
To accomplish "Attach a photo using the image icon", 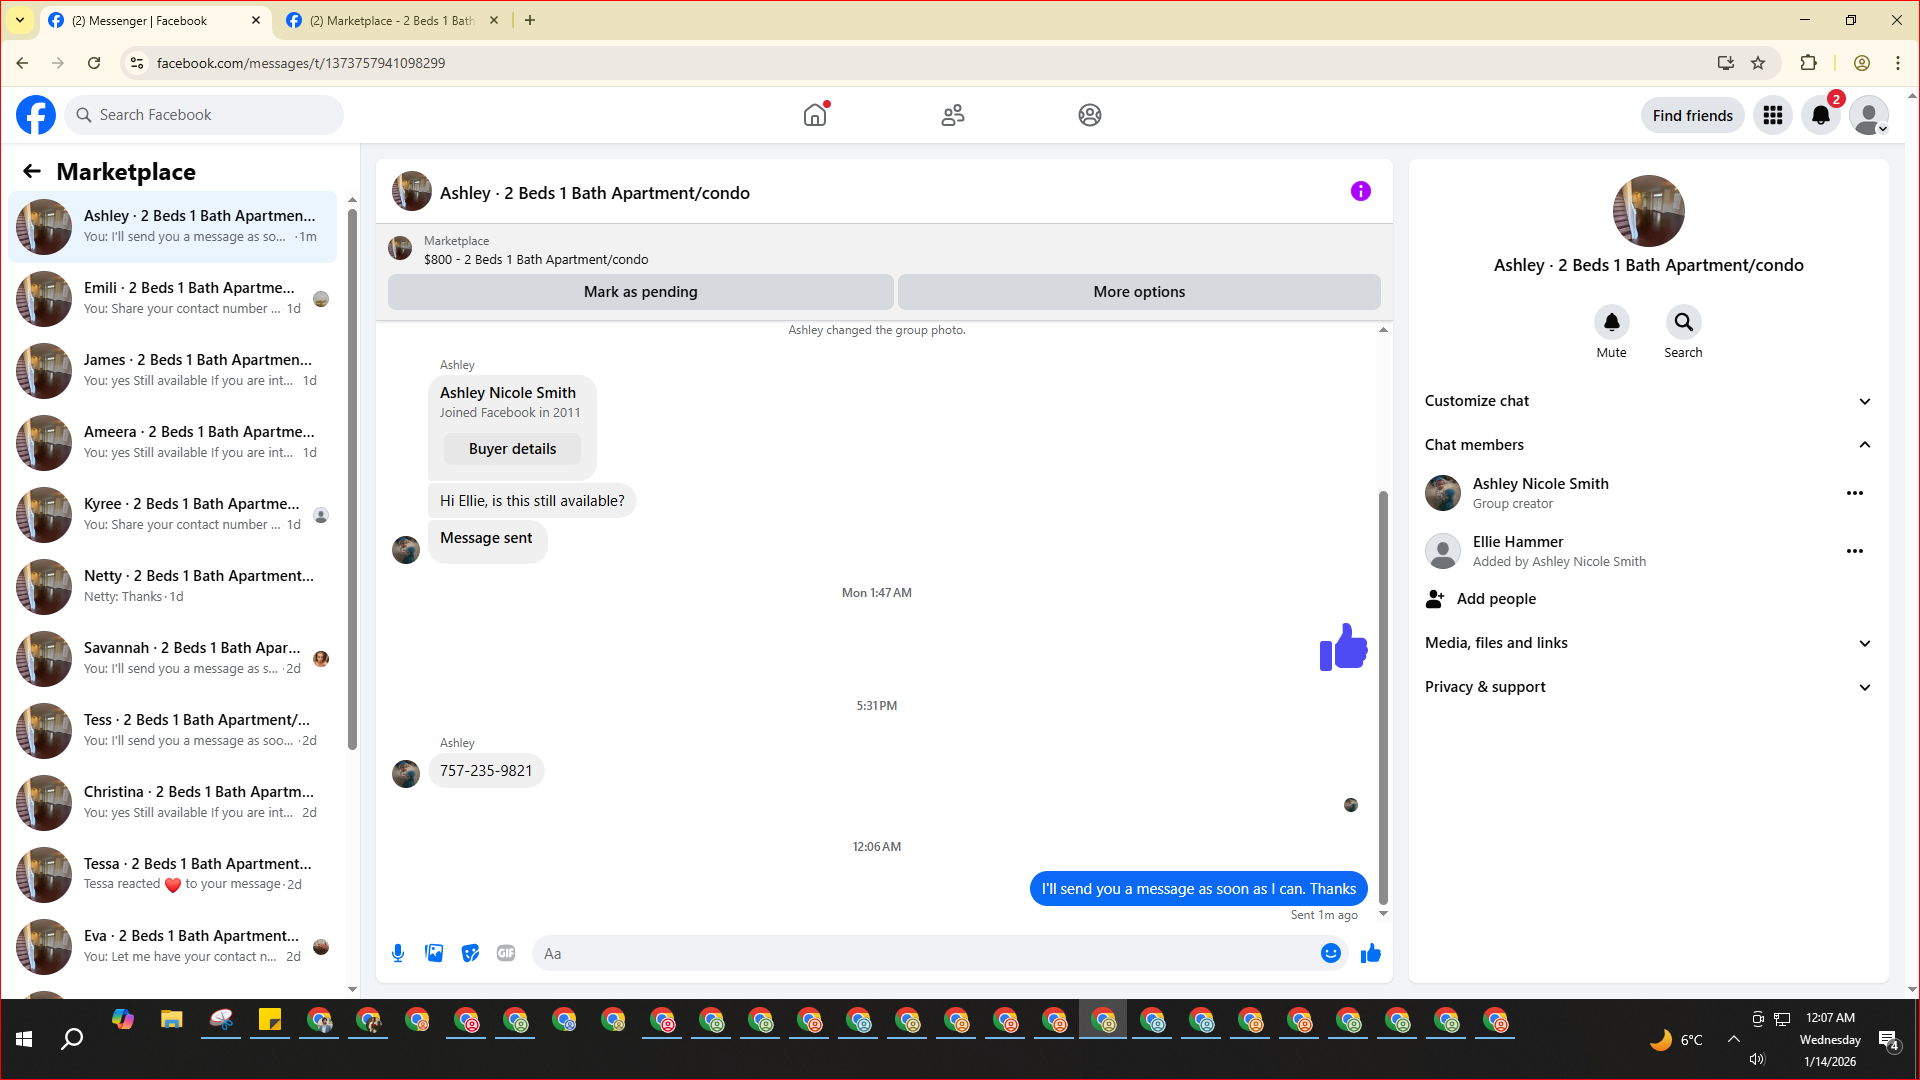I will (x=434, y=953).
